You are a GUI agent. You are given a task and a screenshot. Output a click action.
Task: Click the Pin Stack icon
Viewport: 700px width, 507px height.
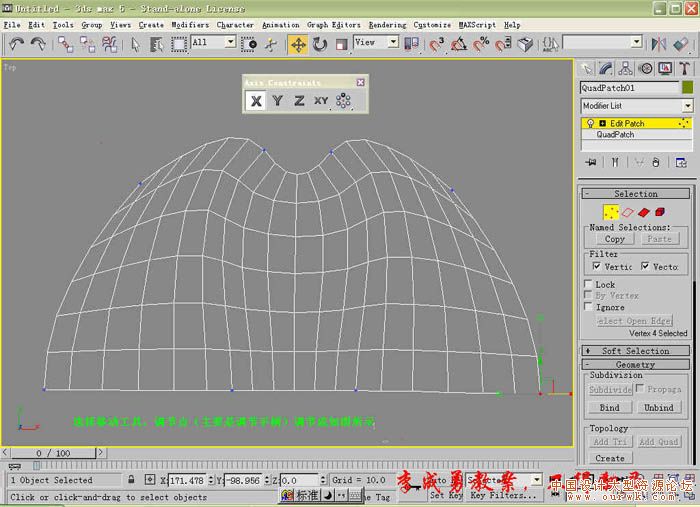click(x=591, y=162)
